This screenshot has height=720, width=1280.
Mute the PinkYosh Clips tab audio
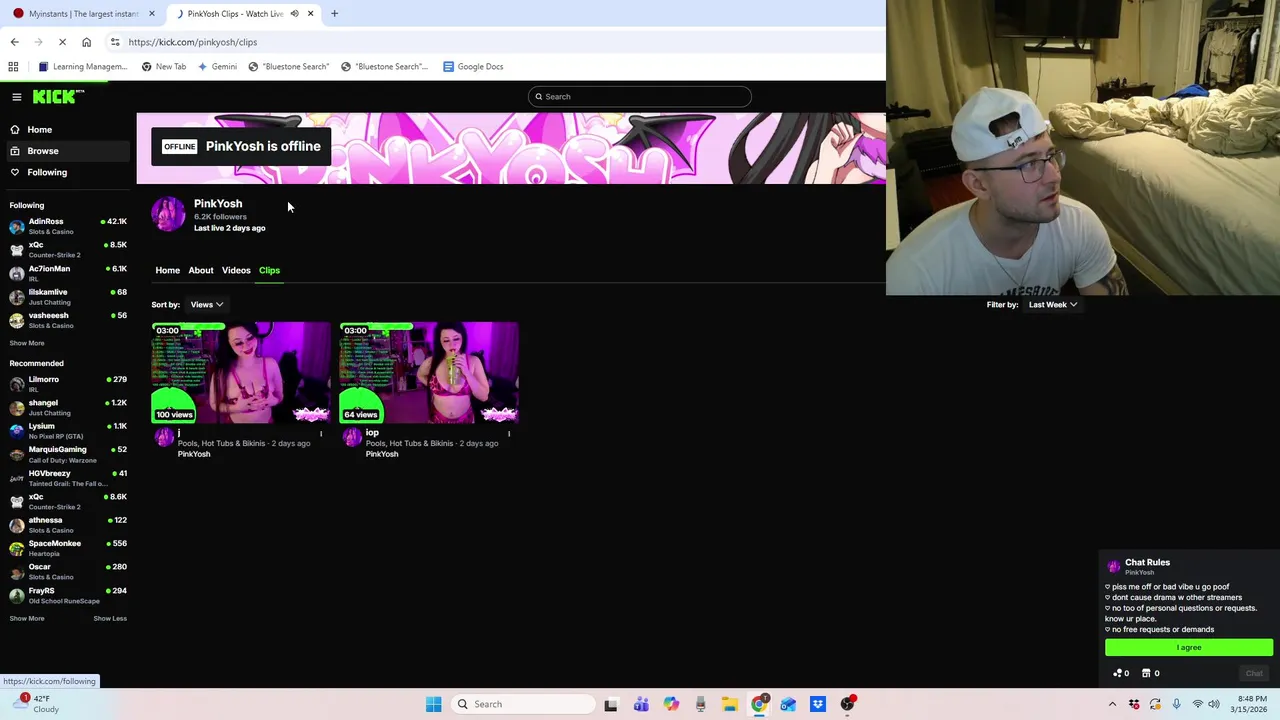coord(294,14)
